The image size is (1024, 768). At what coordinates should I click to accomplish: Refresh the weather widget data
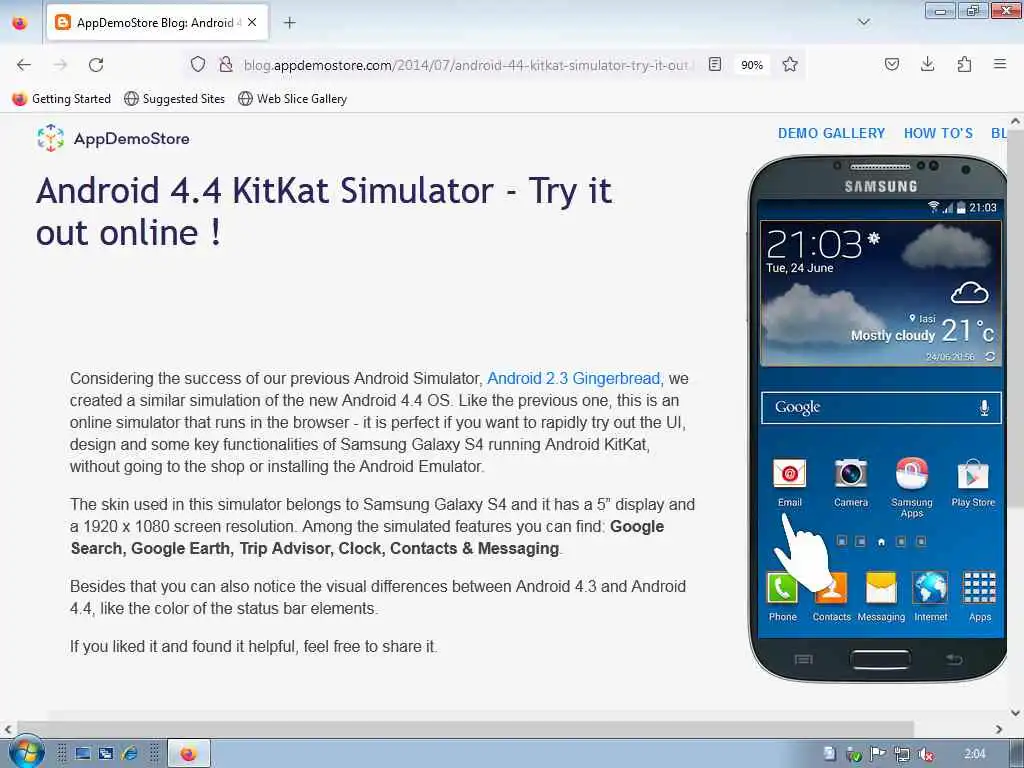click(x=990, y=357)
